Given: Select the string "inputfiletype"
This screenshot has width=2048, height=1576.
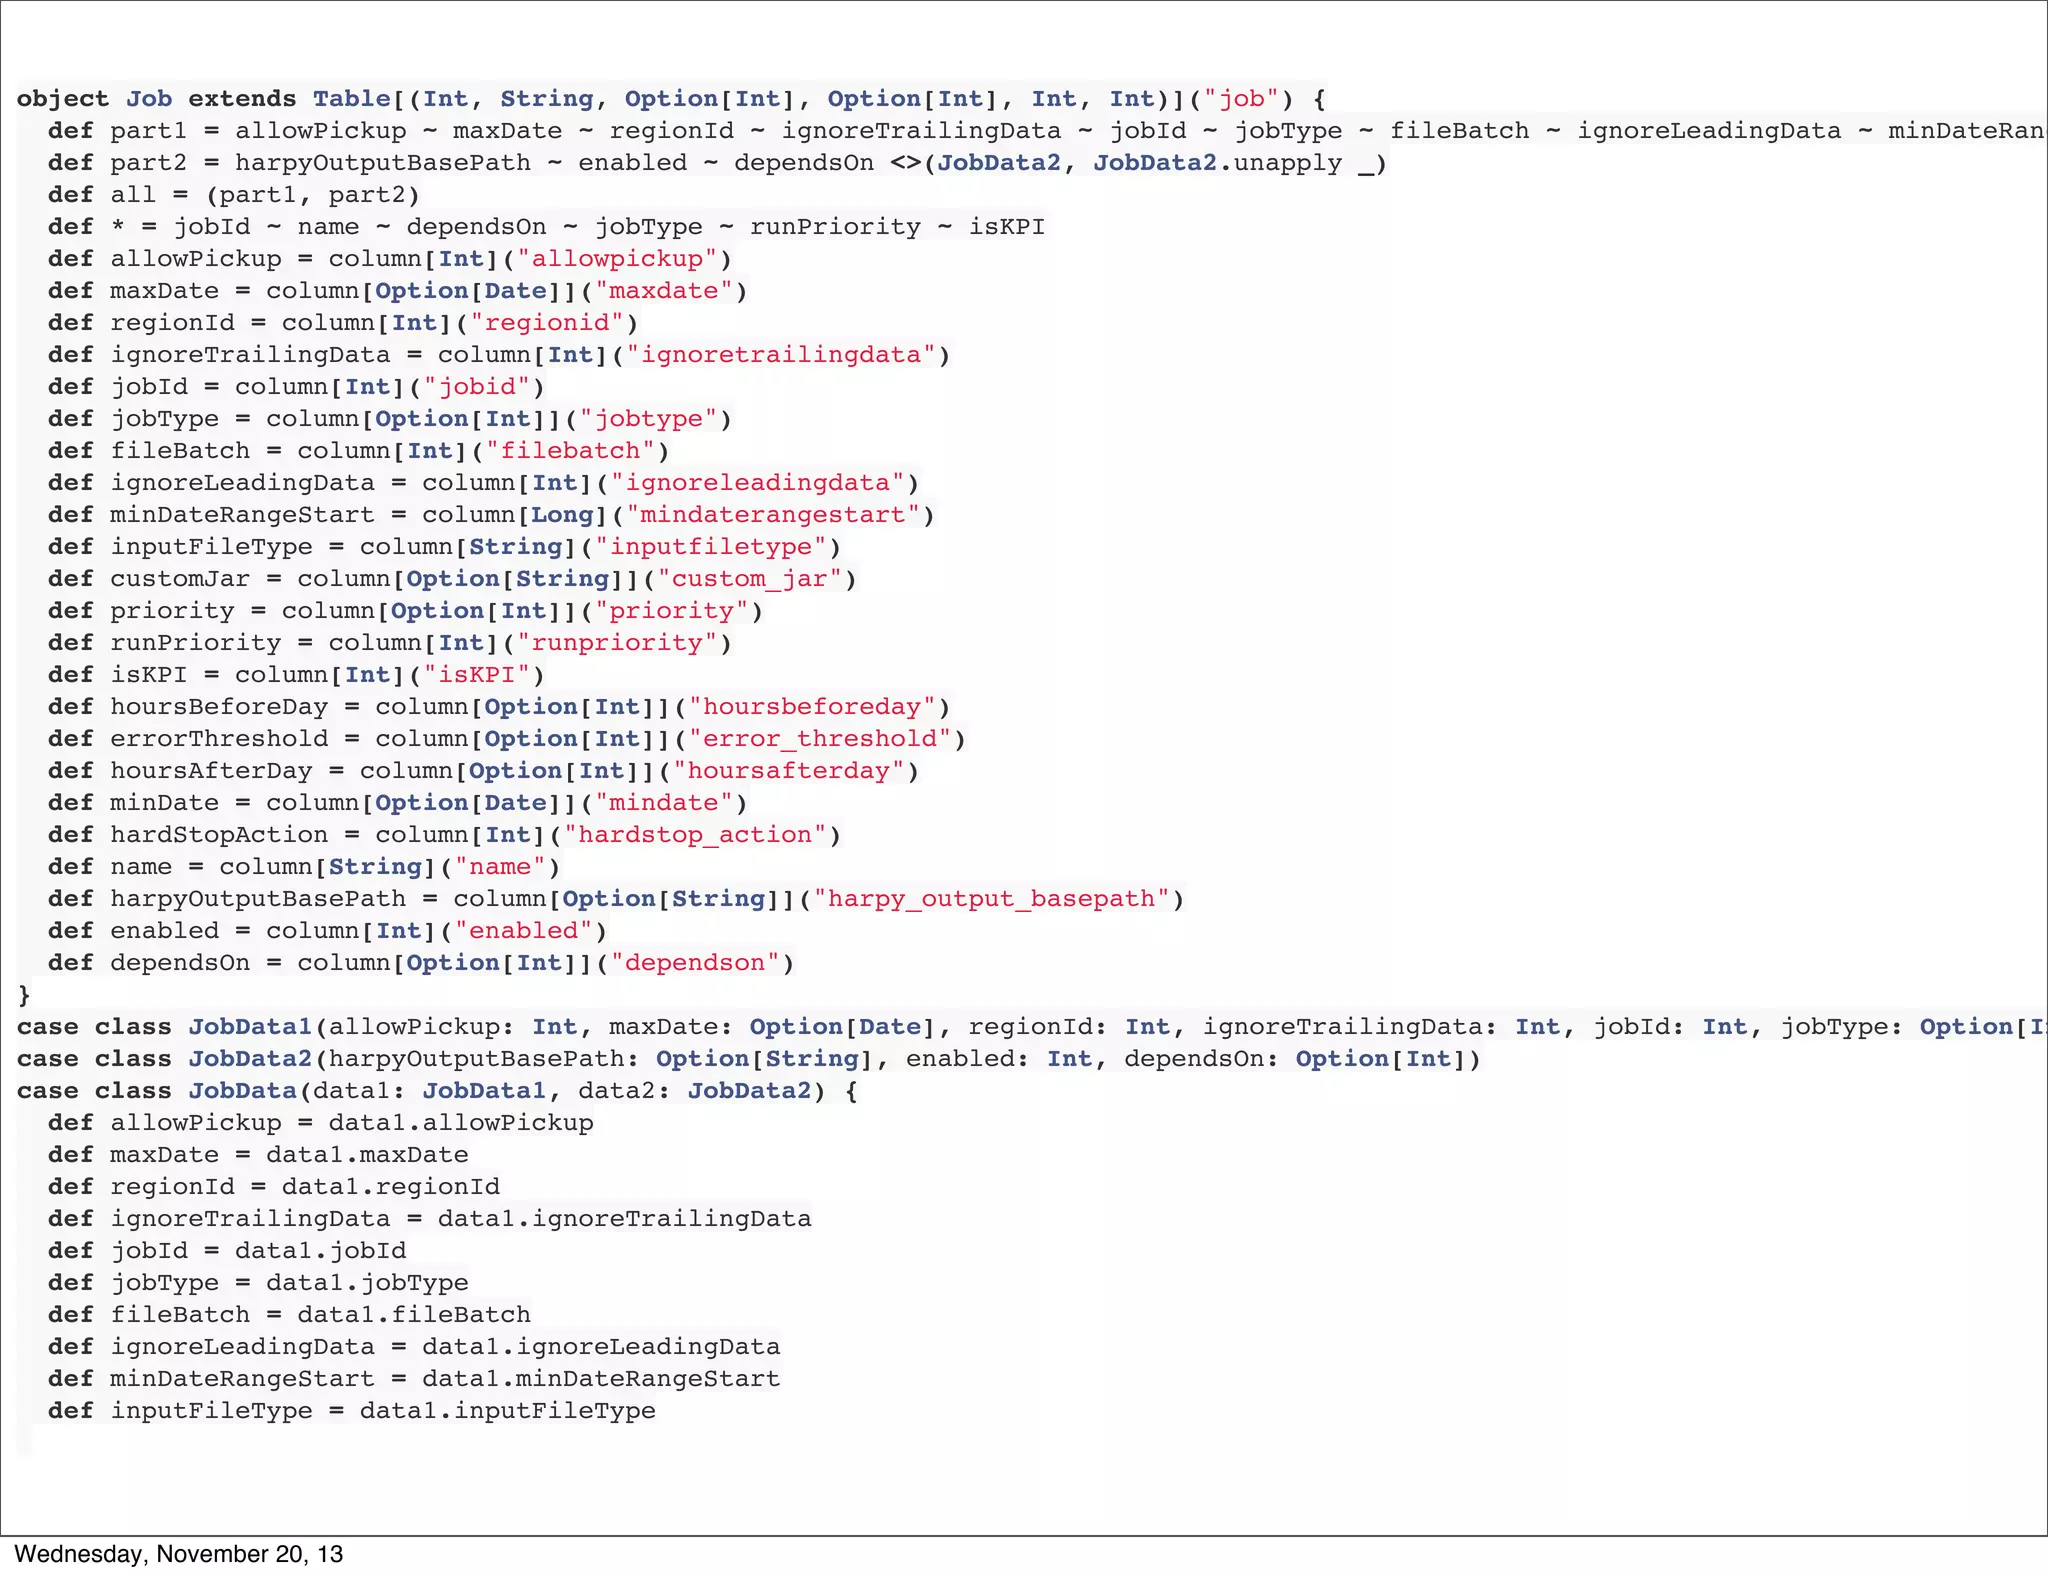Looking at the screenshot, I should tap(711, 547).
